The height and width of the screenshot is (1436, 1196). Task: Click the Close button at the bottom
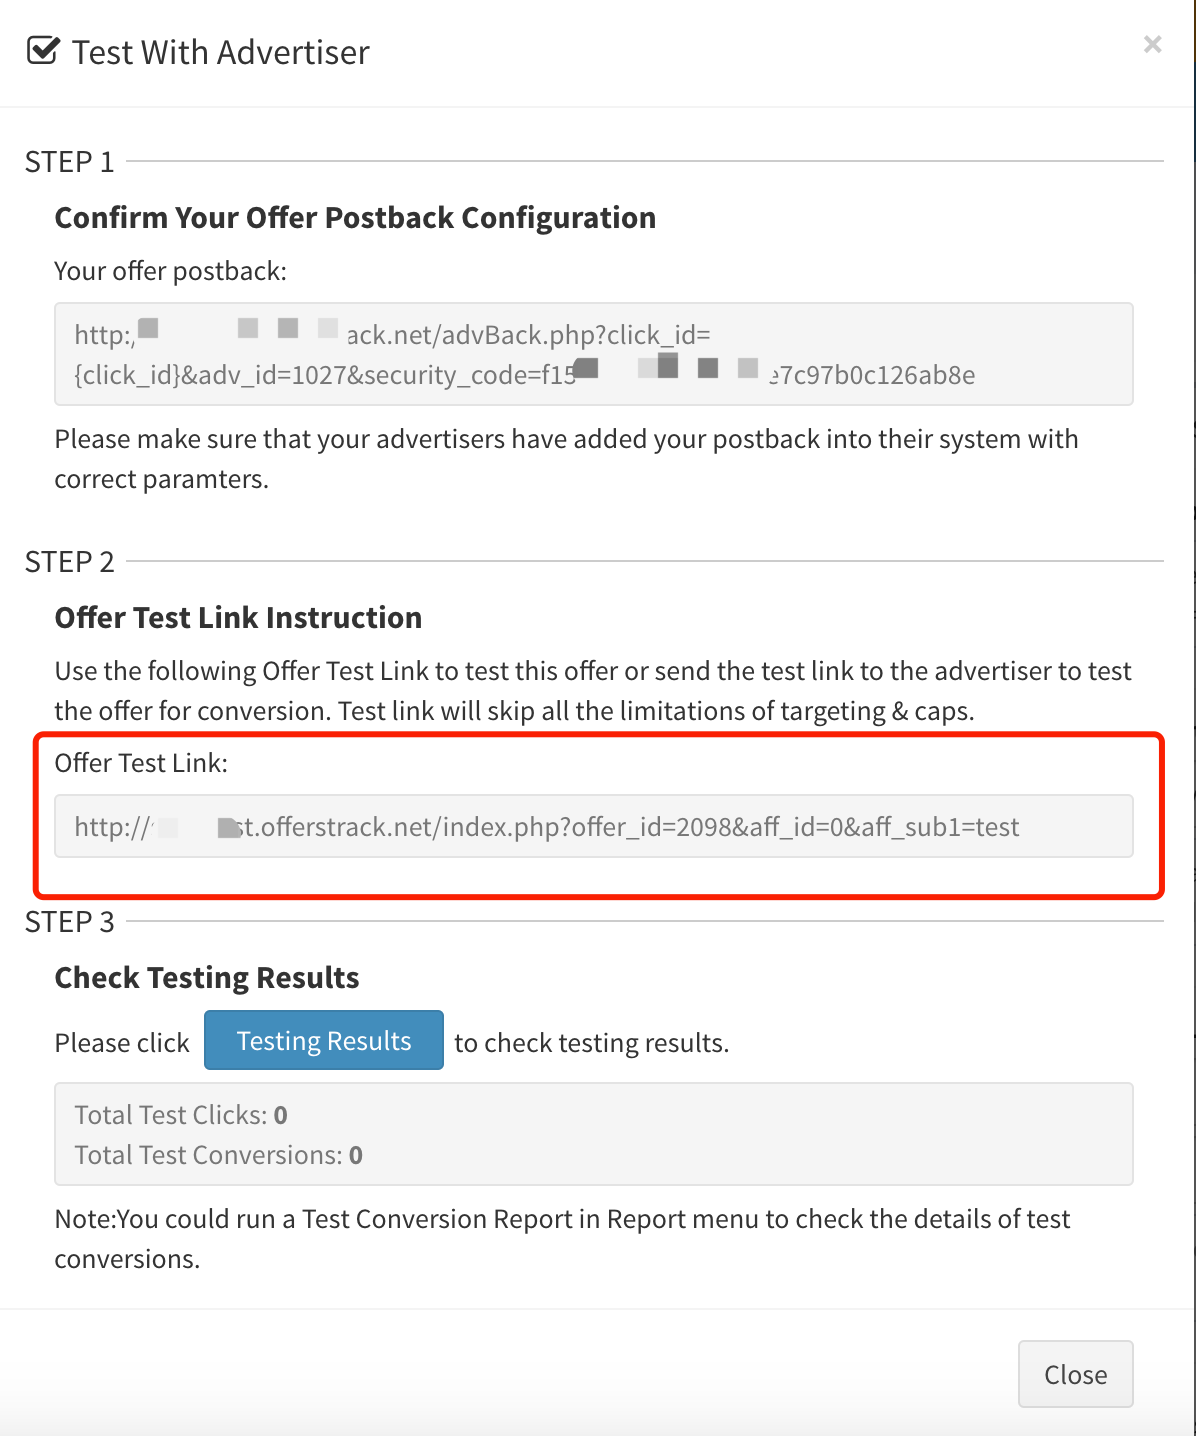point(1075,1374)
